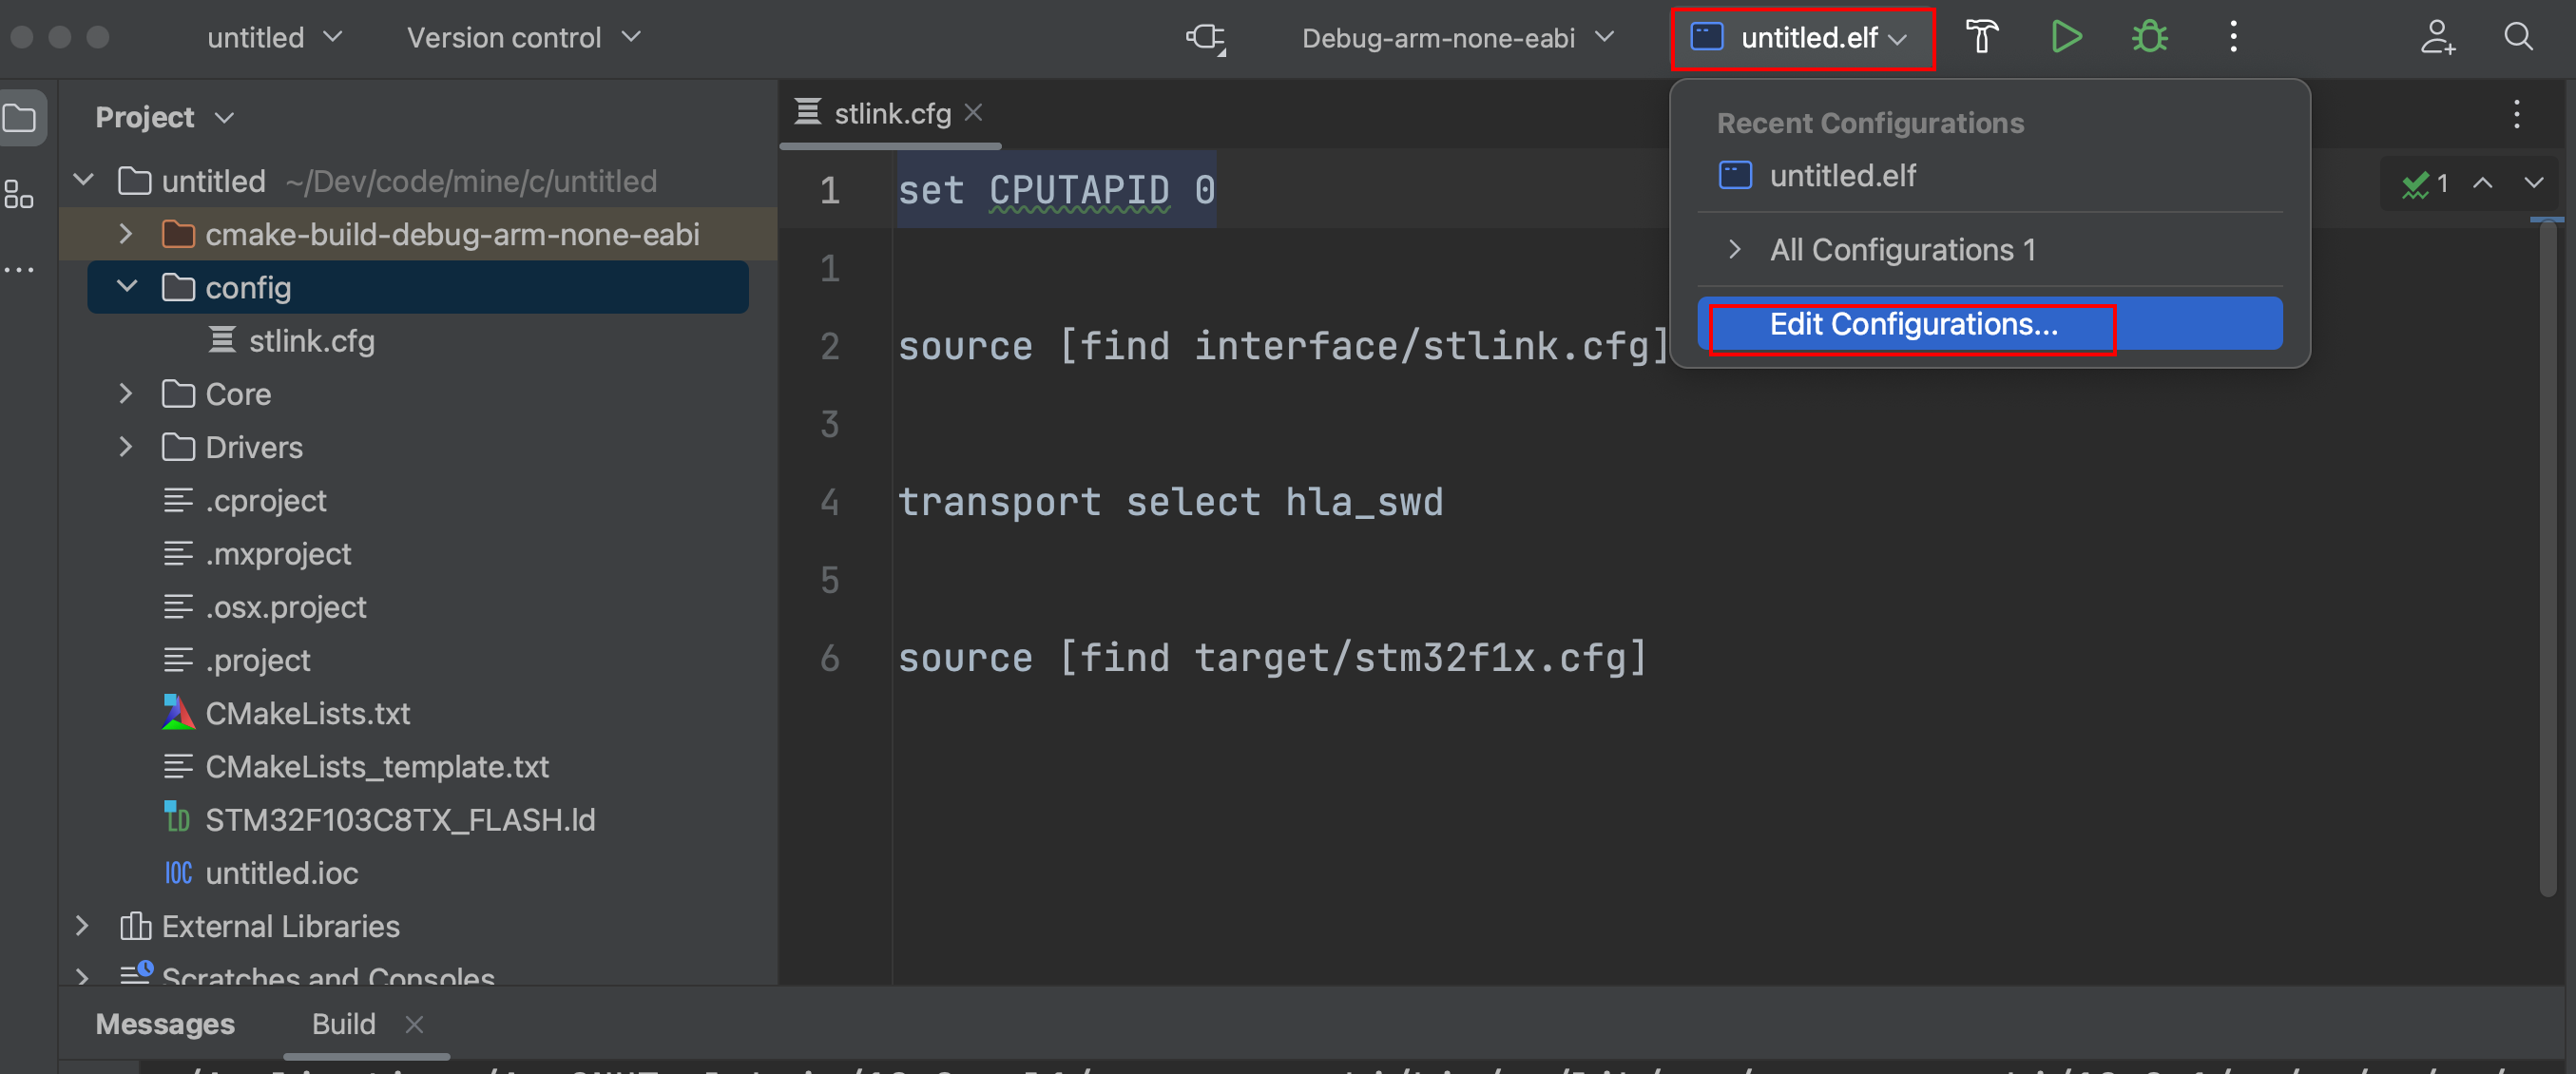Collapse the config folder

point(127,287)
